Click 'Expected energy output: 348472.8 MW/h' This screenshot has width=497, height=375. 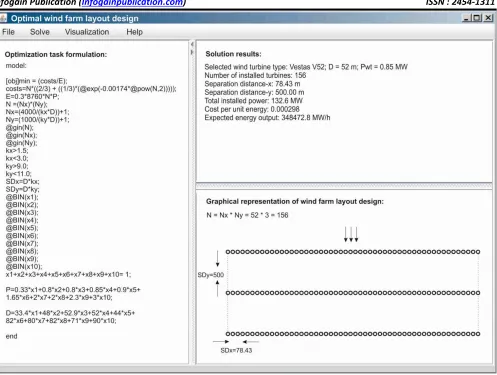coord(267,117)
